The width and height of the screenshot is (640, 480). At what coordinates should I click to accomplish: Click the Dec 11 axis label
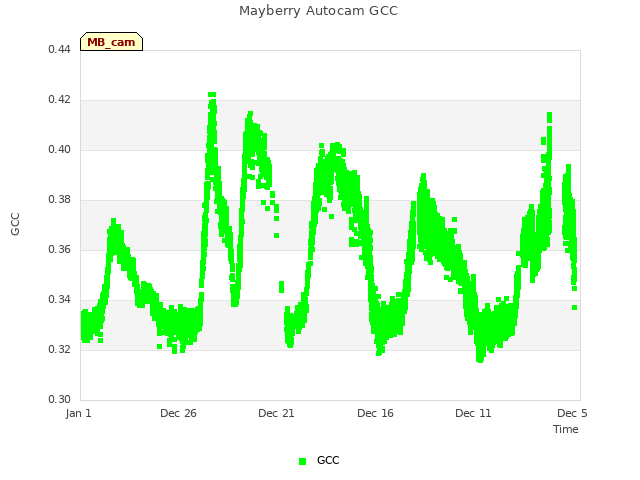(x=473, y=413)
